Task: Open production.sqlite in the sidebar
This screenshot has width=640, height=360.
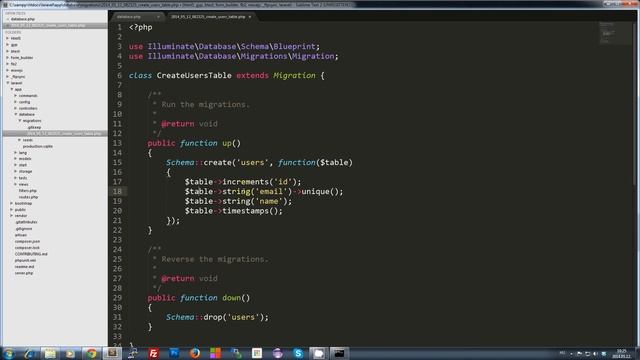Action: pyautogui.click(x=38, y=146)
